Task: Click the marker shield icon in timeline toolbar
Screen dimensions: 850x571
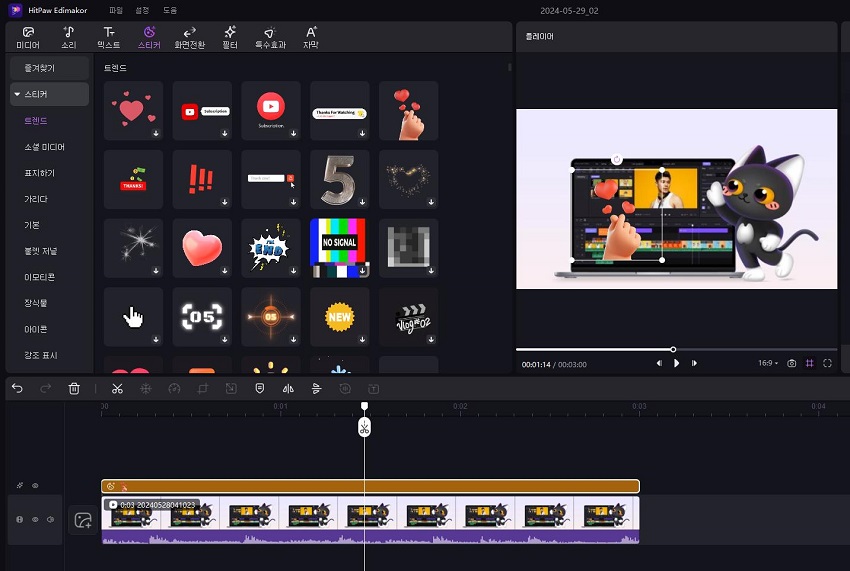Action: 260,388
